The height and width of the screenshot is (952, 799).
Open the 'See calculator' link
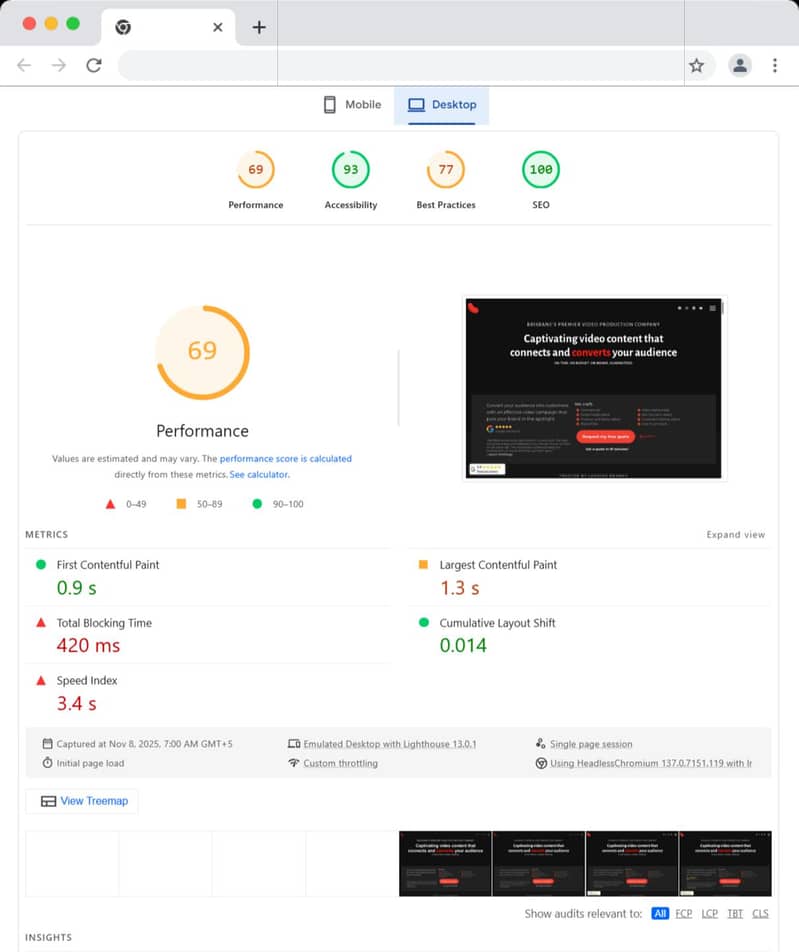[x=259, y=474]
